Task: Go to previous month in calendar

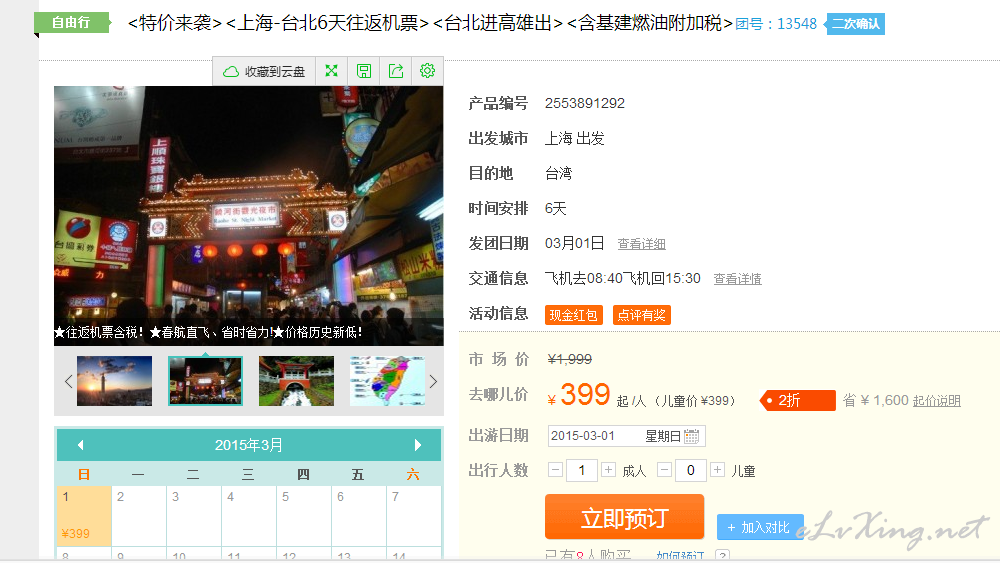Action: pyautogui.click(x=80, y=445)
